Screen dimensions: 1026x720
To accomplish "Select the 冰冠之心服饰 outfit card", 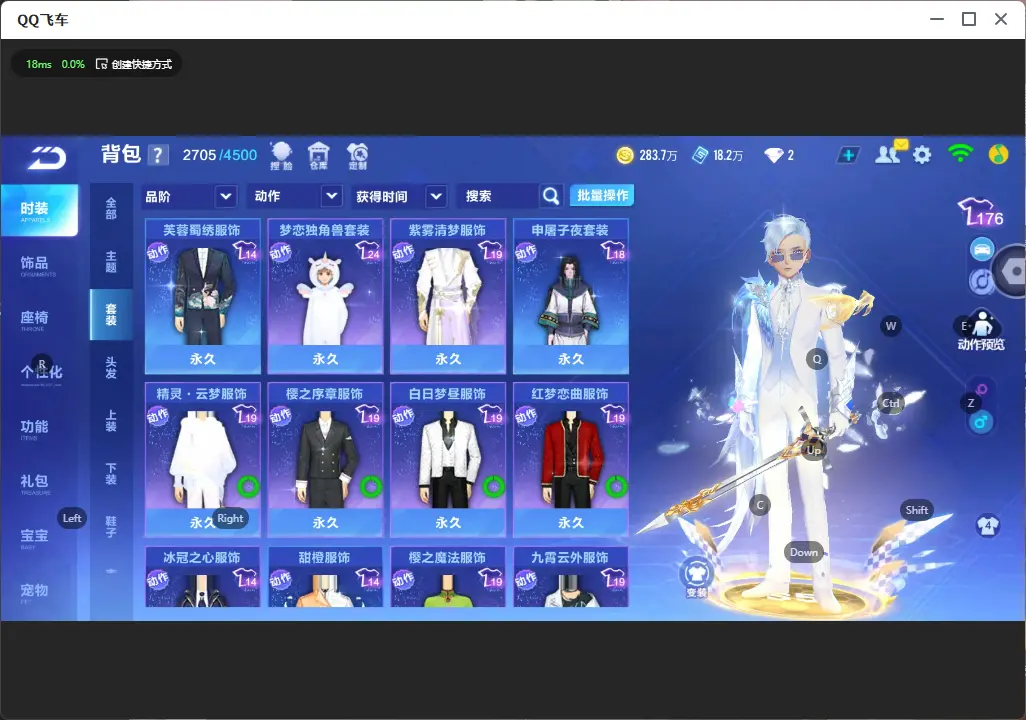I will pos(202,577).
